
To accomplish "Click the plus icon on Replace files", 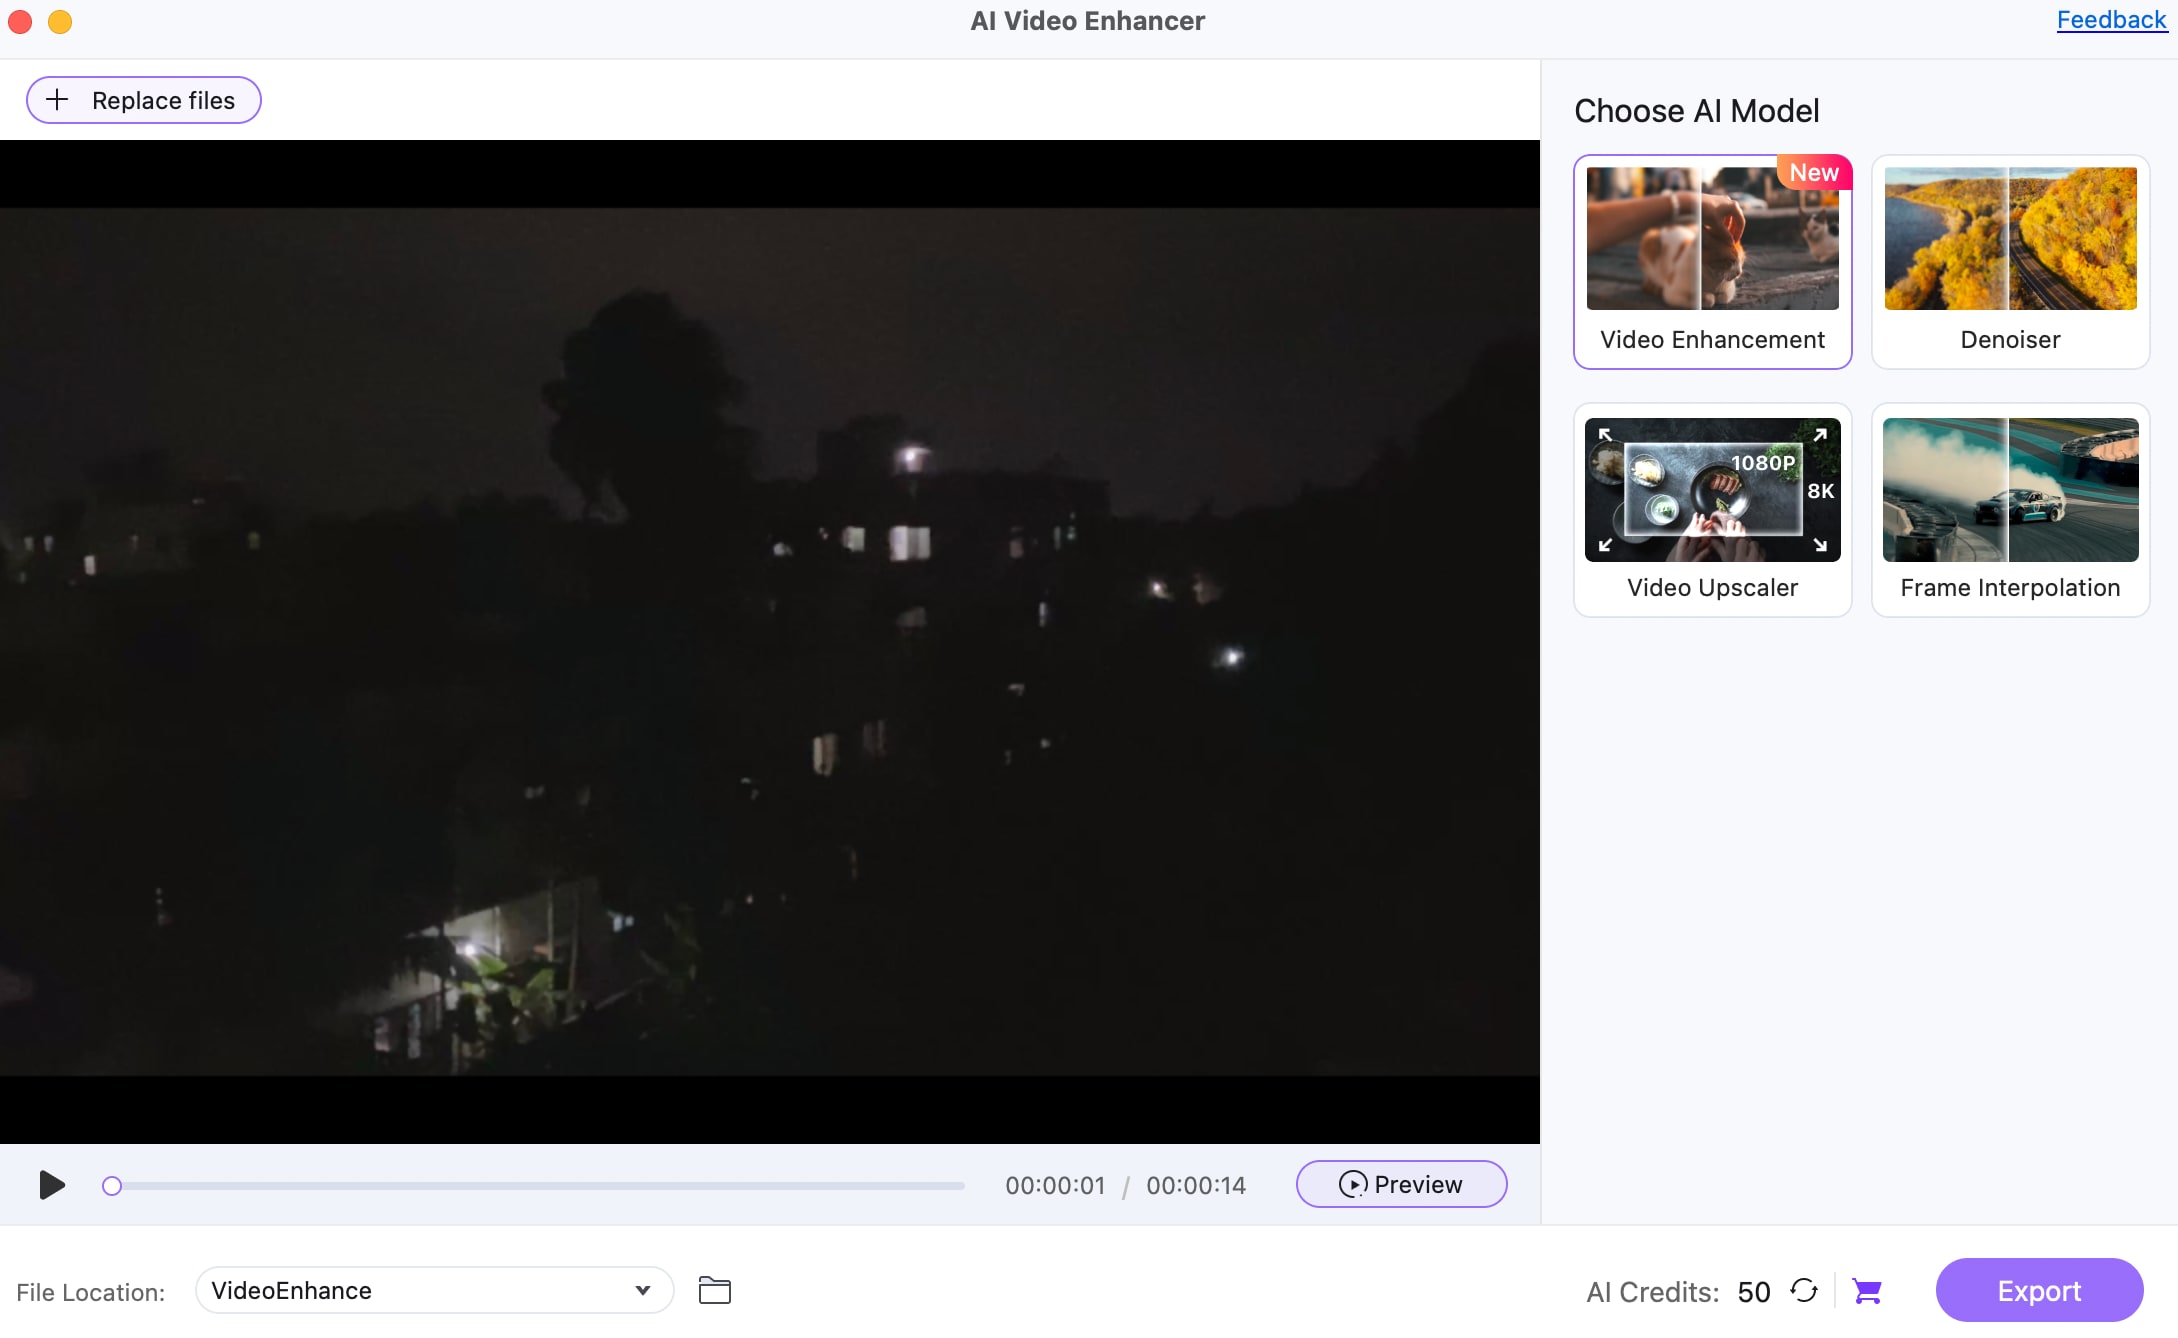I will click(x=58, y=100).
